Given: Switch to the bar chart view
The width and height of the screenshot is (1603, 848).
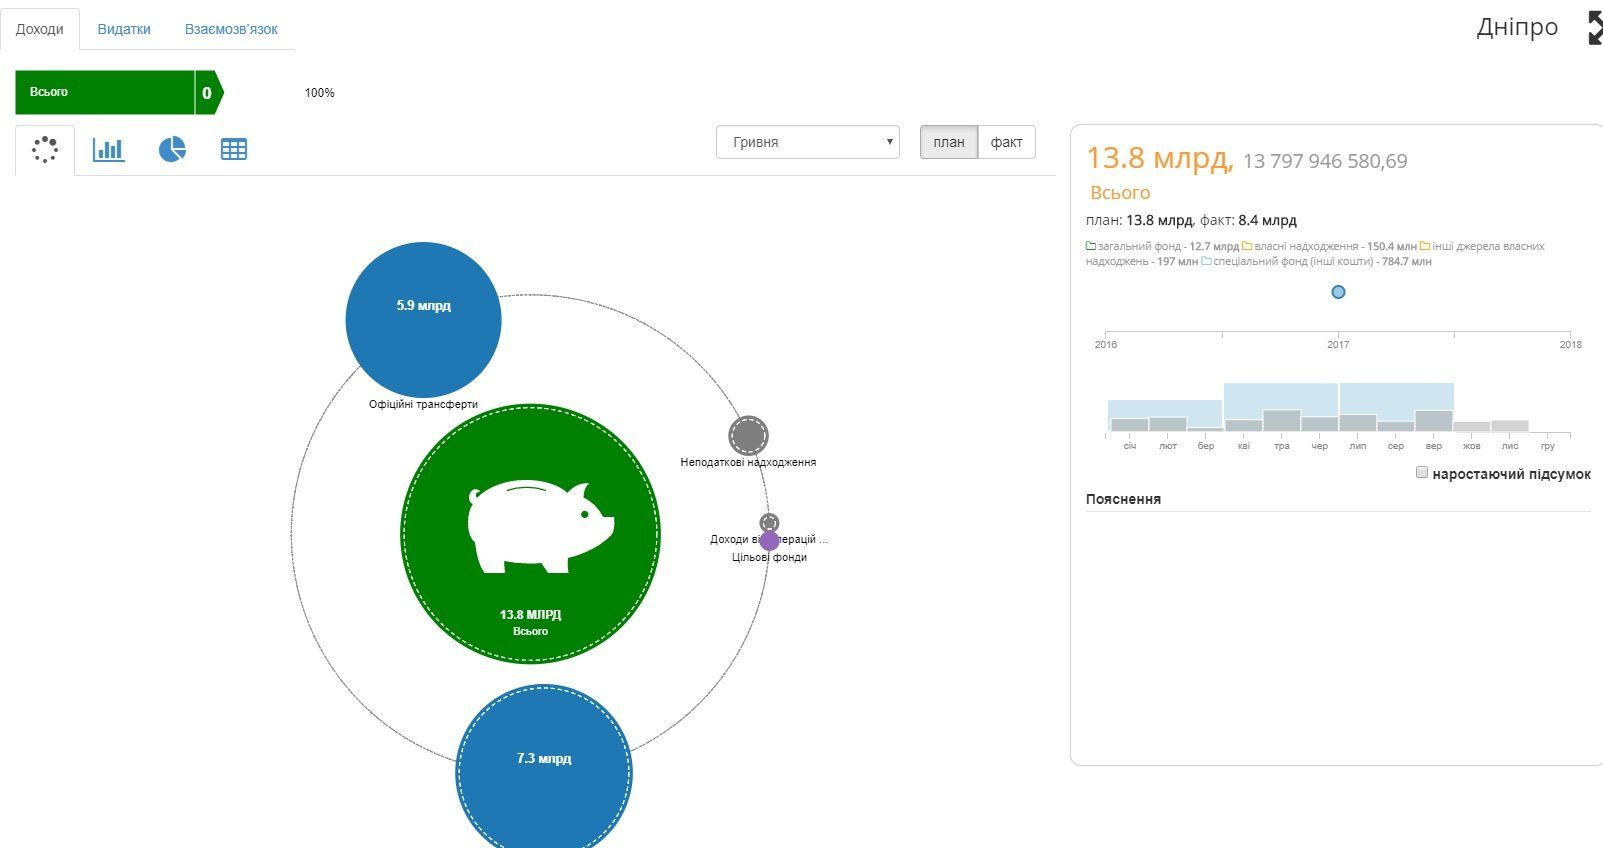Looking at the screenshot, I should (x=108, y=150).
